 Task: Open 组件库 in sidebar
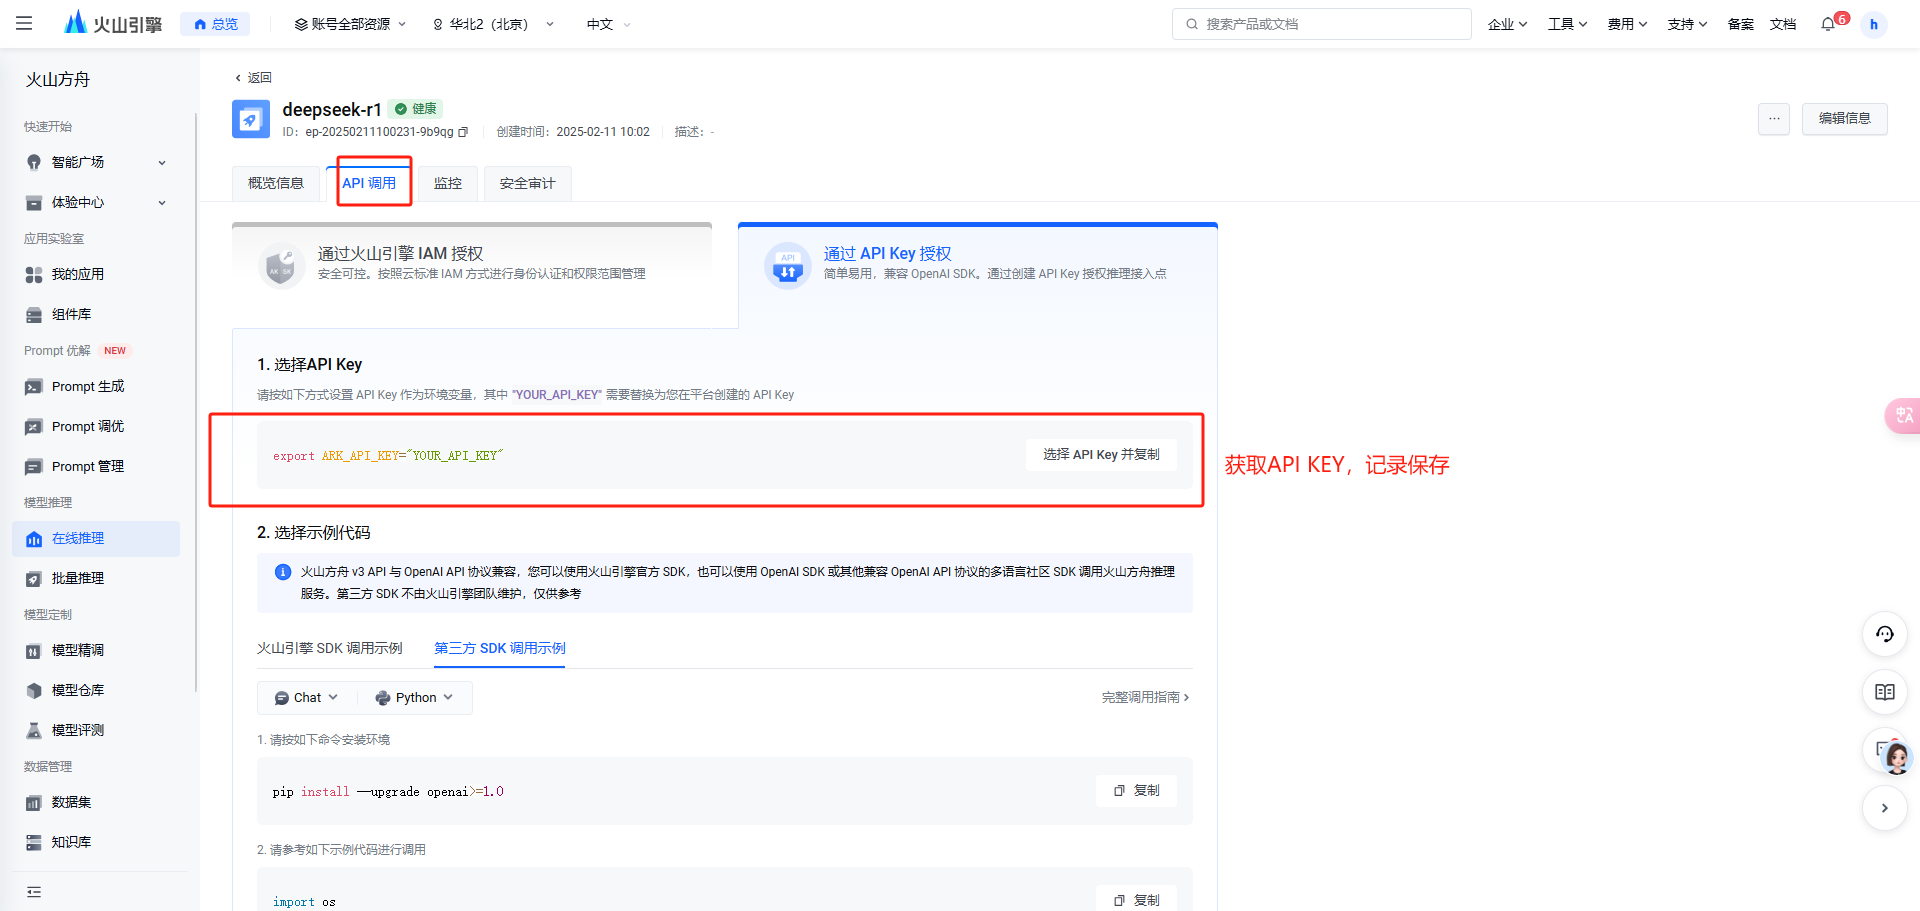pos(96,314)
